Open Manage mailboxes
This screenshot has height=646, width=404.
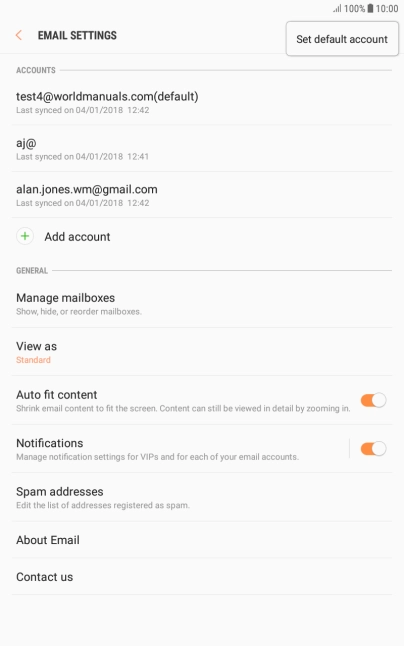click(x=202, y=304)
